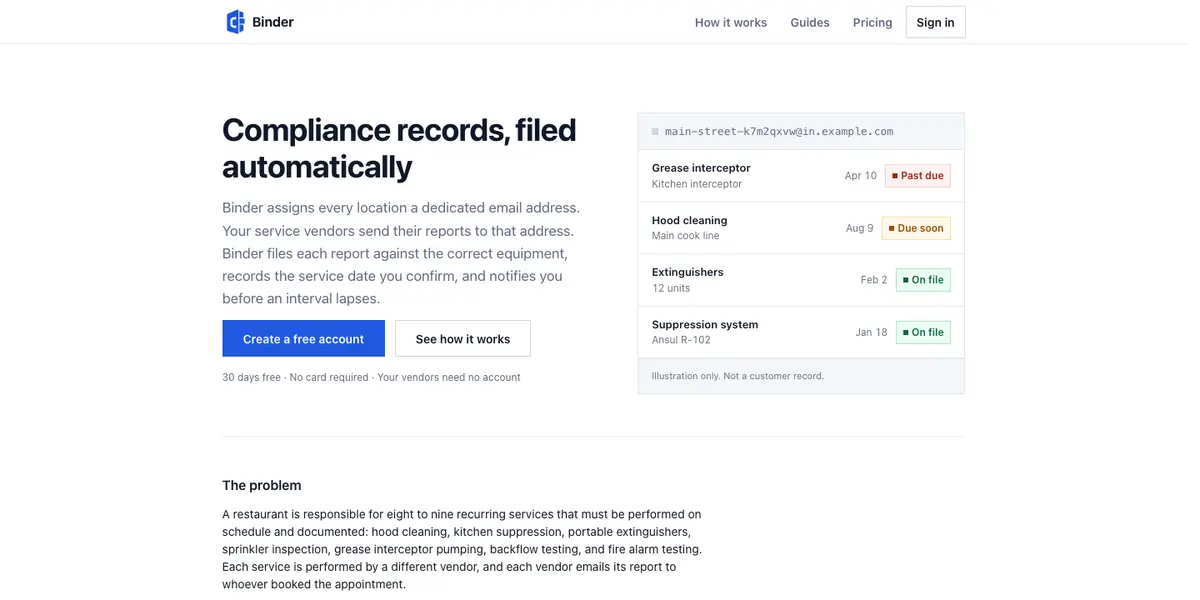Click Create a free account
The height and width of the screenshot is (600, 1200).
pos(303,339)
